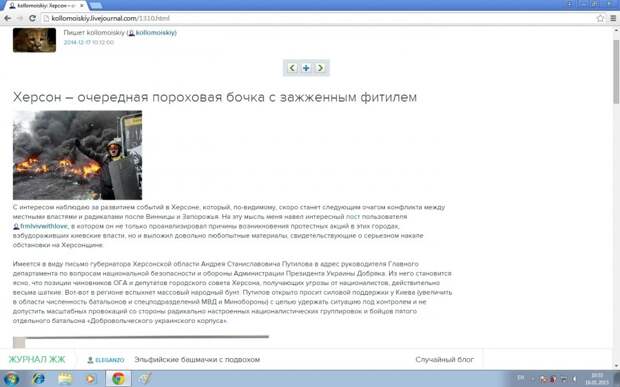Open a new browser tab
Image resolution: width=620 pixels, height=387 pixels.
tap(96, 6)
